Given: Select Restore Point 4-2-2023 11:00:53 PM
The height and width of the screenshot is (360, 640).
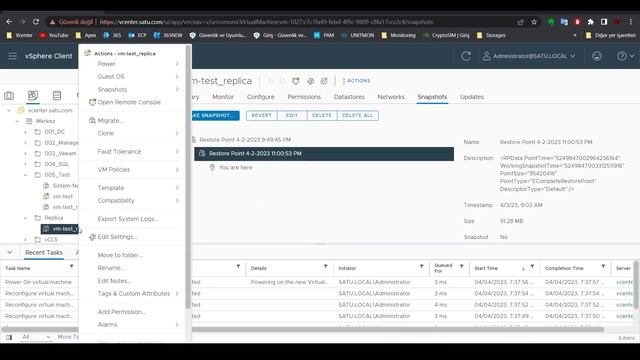Looking at the screenshot, I should [324, 153].
